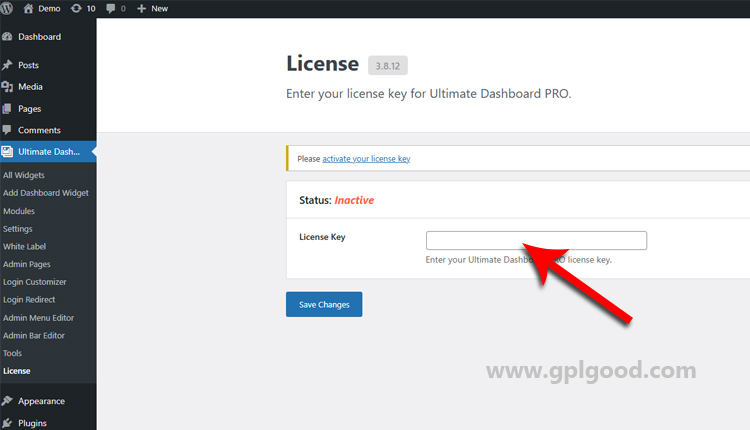Focus the License Key input field

[x=536, y=240]
